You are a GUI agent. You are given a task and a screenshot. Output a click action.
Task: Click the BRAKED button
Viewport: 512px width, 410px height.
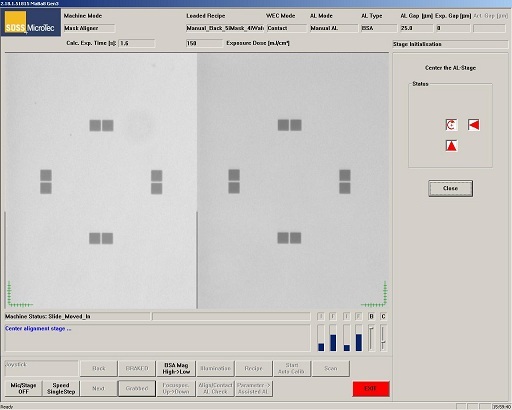pyautogui.click(x=137, y=368)
